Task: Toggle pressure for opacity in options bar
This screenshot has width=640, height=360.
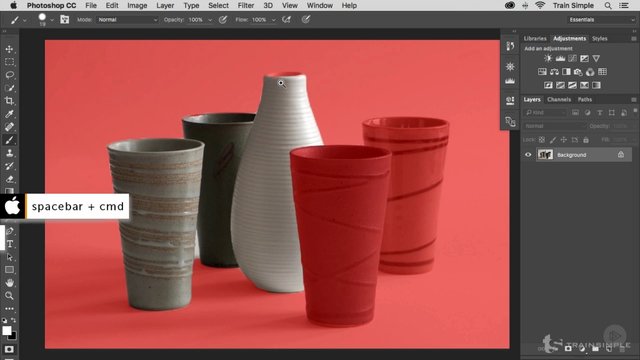Action: pos(222,19)
